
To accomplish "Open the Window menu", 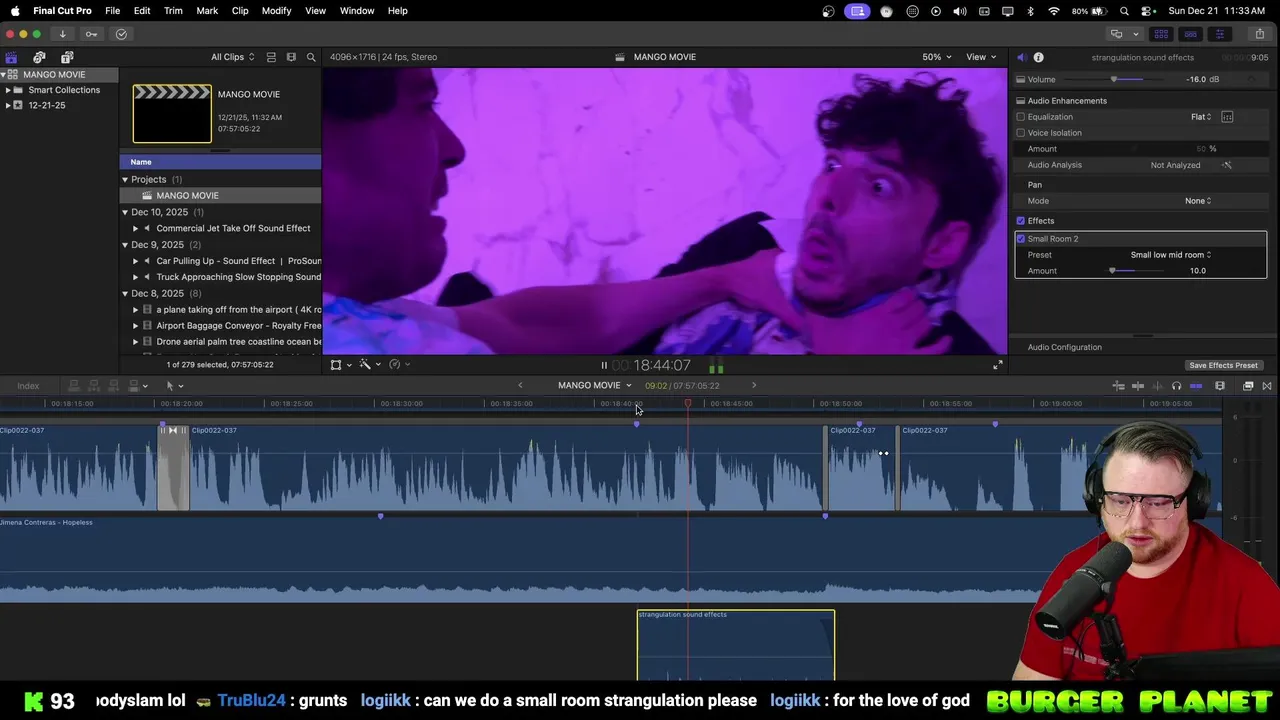I will [x=357, y=11].
